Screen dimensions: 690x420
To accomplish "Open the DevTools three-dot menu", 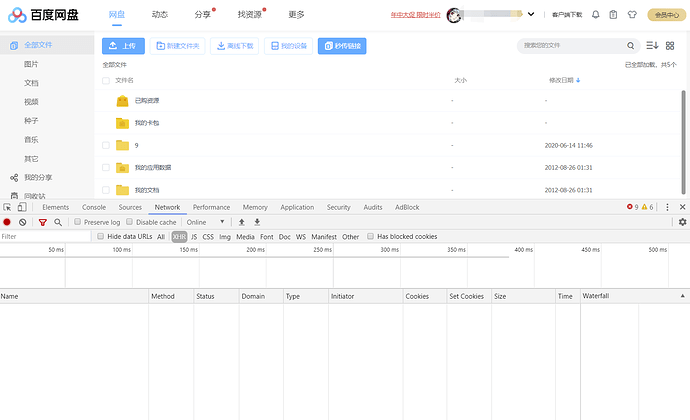I will click(667, 207).
